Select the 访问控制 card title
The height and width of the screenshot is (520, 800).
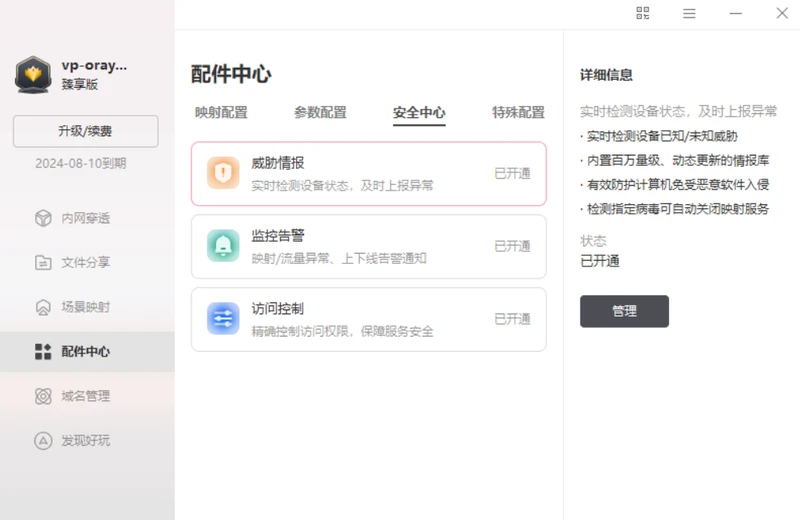(278, 308)
